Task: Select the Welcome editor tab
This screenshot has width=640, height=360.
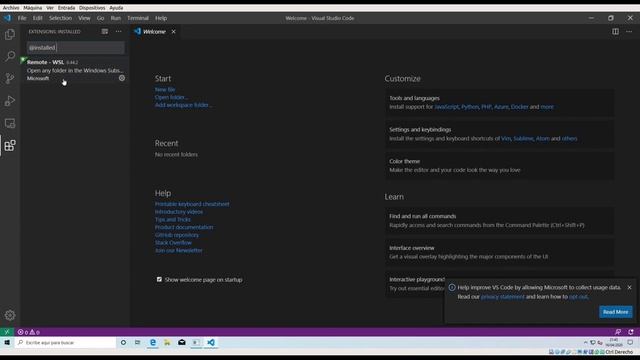Action: tap(155, 31)
